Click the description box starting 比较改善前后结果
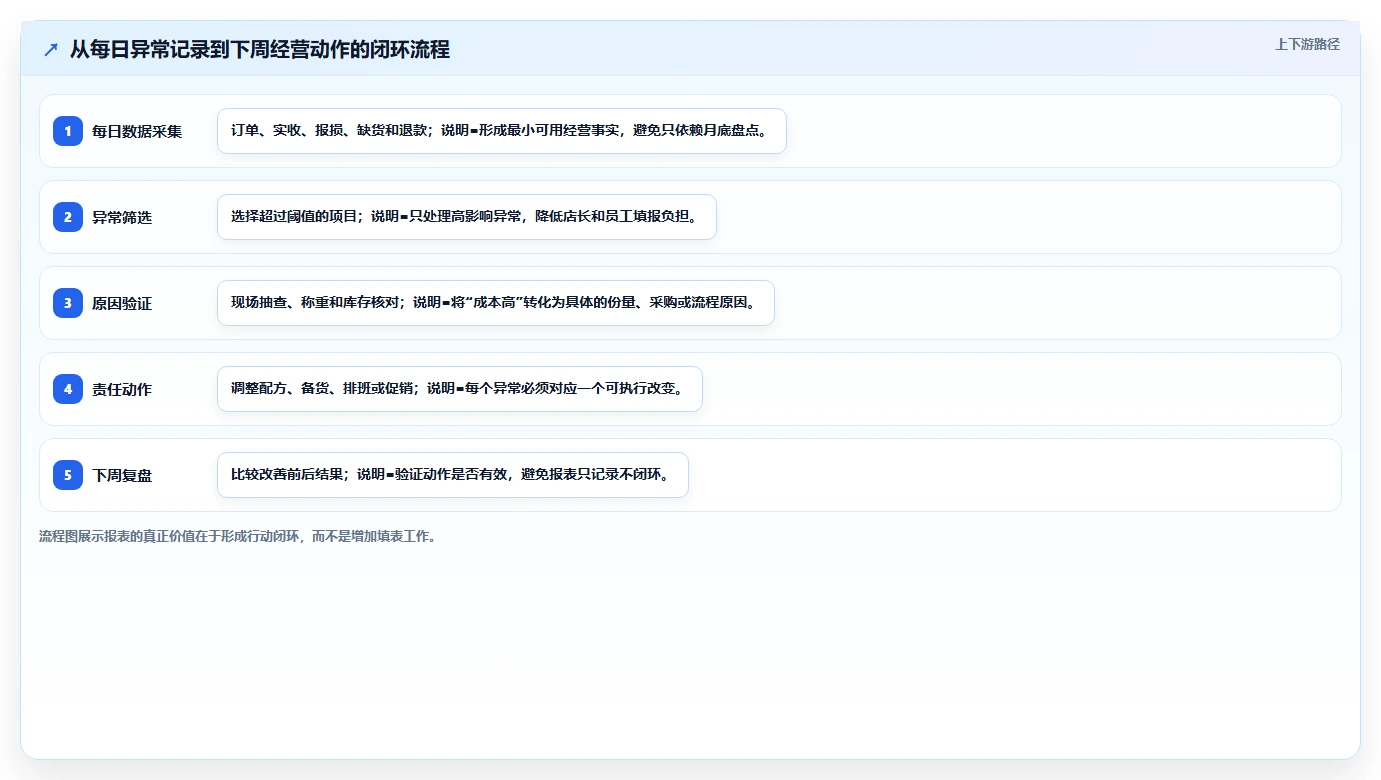1381x780 pixels. (453, 475)
